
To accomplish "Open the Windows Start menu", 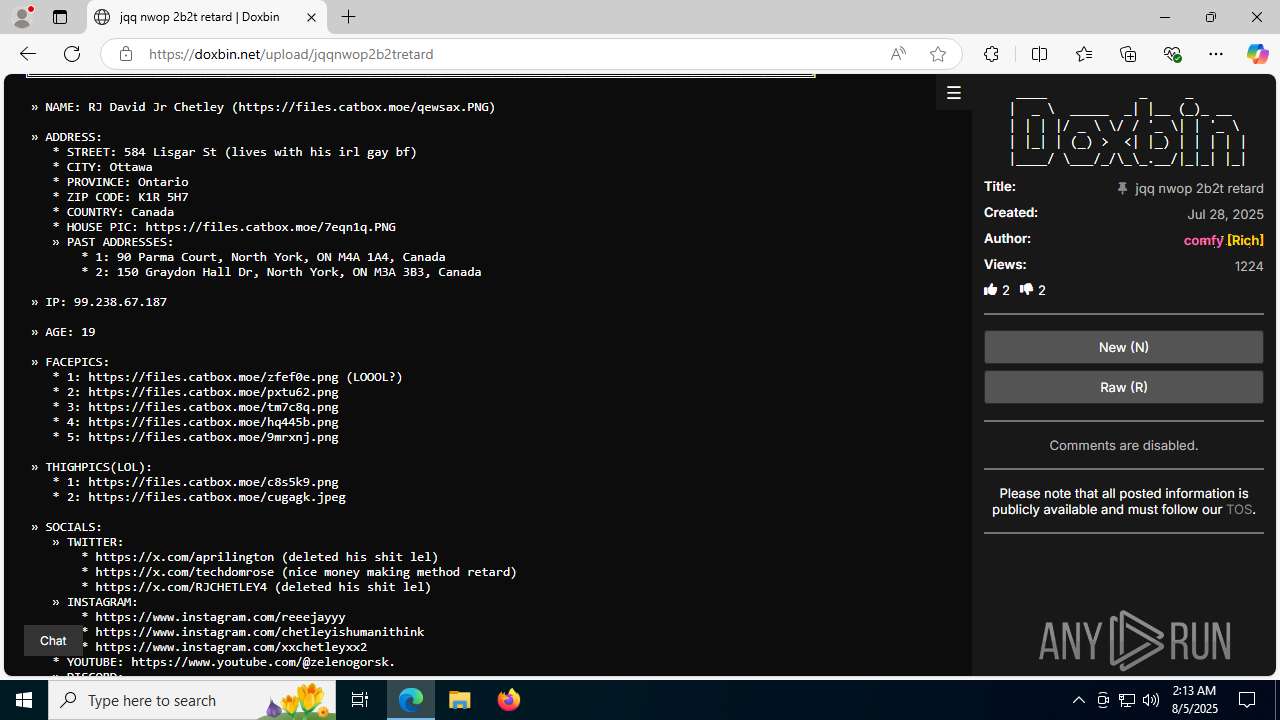I will [24, 700].
